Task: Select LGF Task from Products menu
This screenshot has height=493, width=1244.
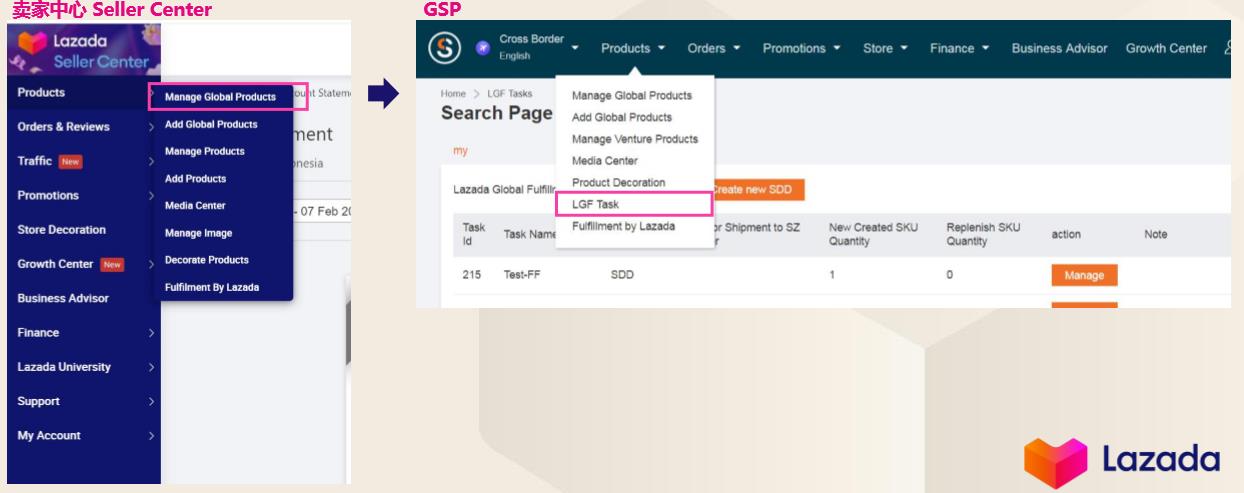Action: click(595, 204)
